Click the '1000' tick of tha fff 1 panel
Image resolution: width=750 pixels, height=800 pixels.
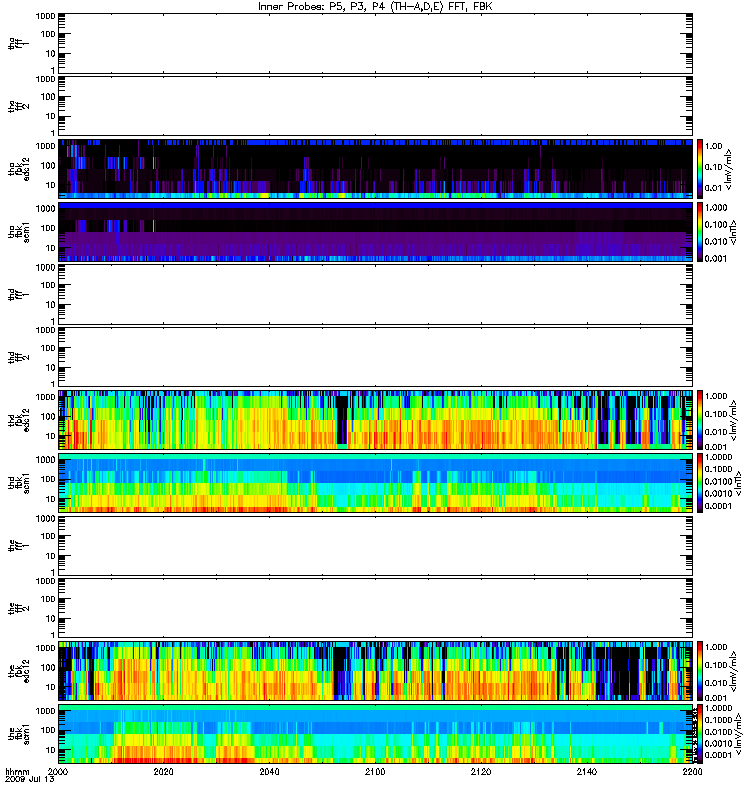(x=45, y=16)
